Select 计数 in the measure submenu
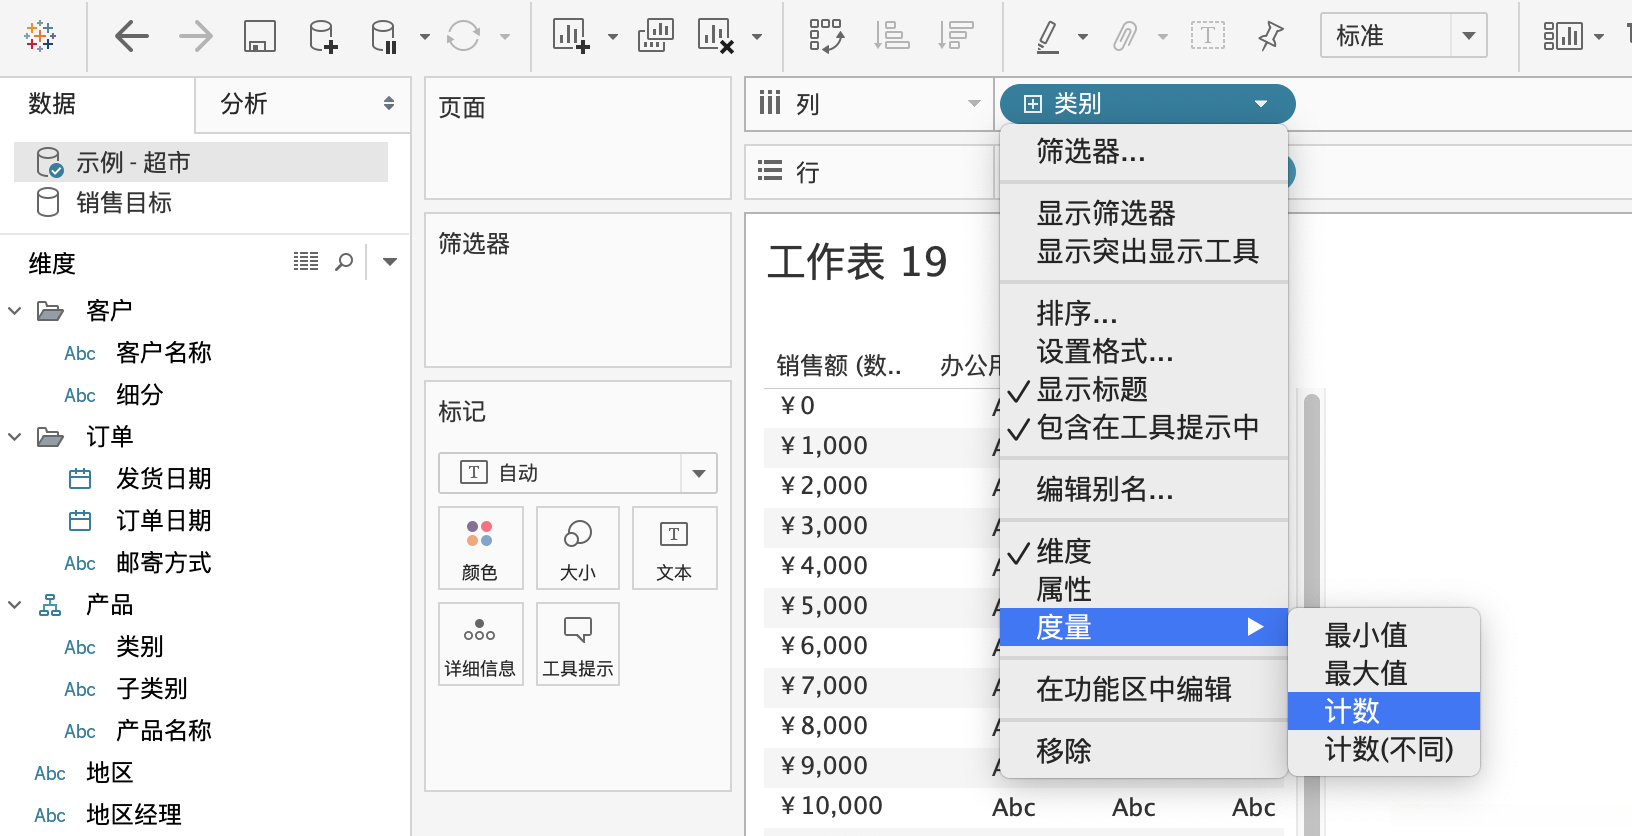1632x836 pixels. (x=1384, y=711)
